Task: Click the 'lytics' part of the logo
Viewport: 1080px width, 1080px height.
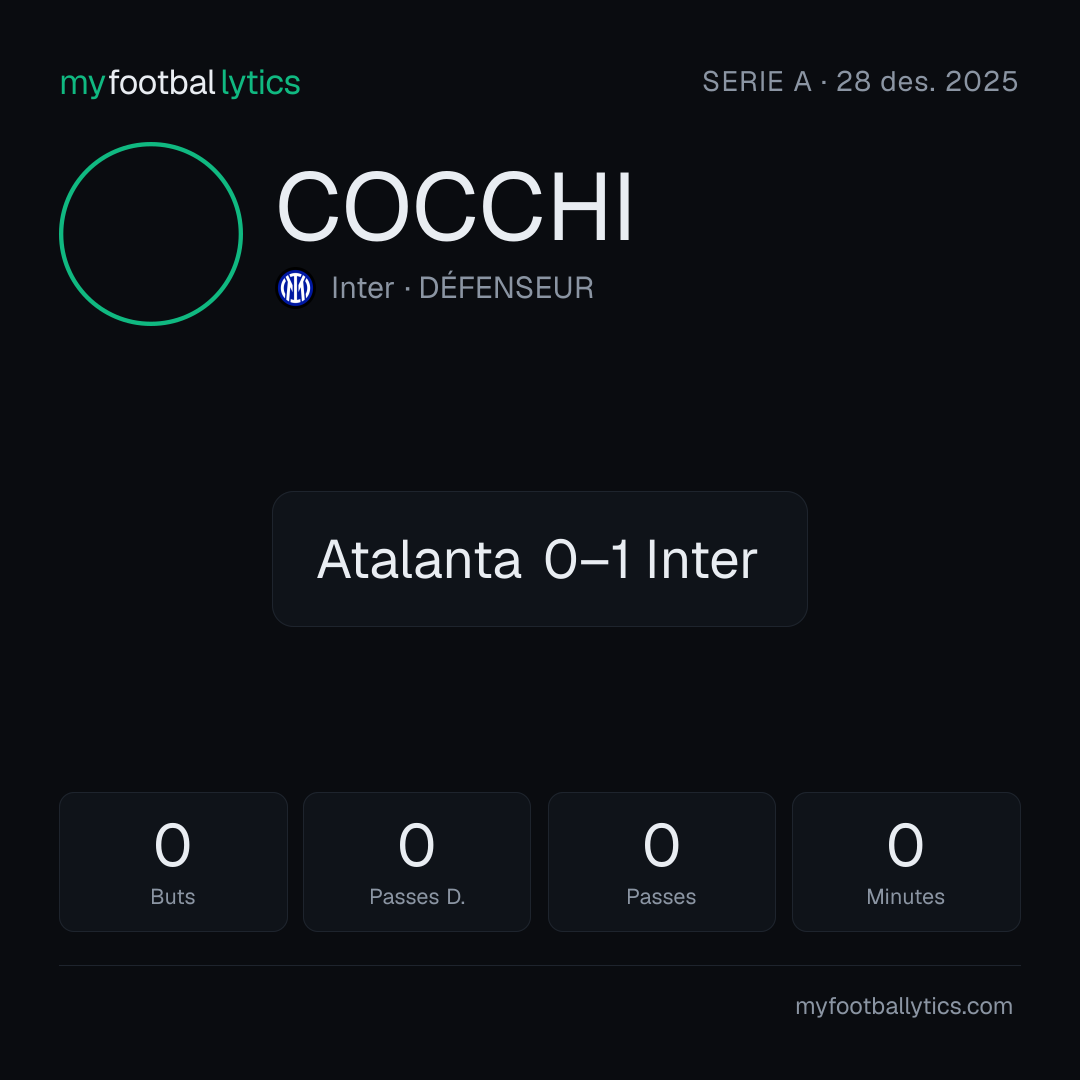Action: tap(260, 83)
